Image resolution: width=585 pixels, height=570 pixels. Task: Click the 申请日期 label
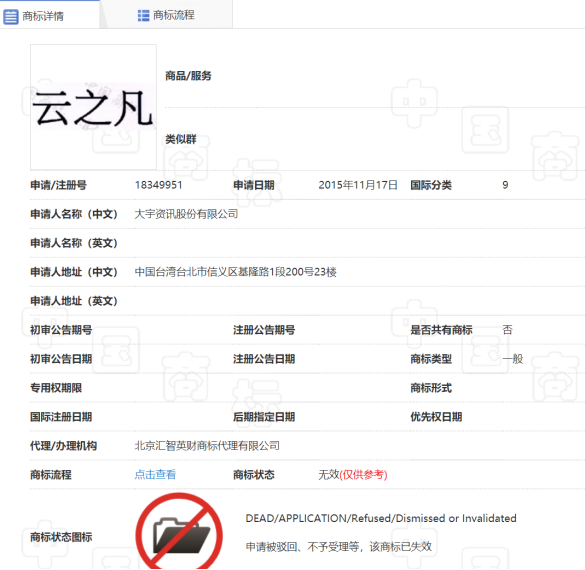[x=254, y=185]
